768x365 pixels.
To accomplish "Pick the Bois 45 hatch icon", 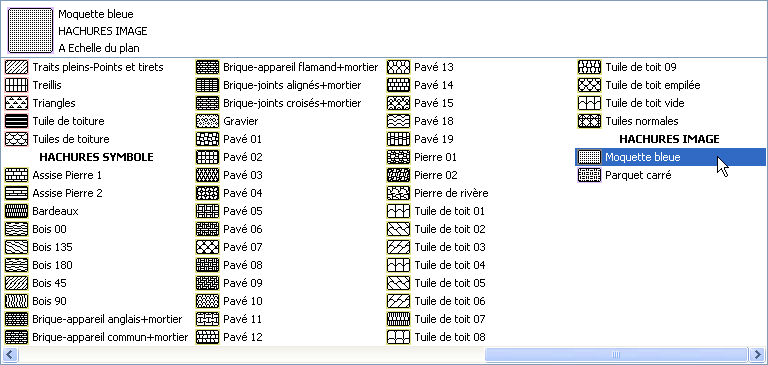I will (16, 283).
